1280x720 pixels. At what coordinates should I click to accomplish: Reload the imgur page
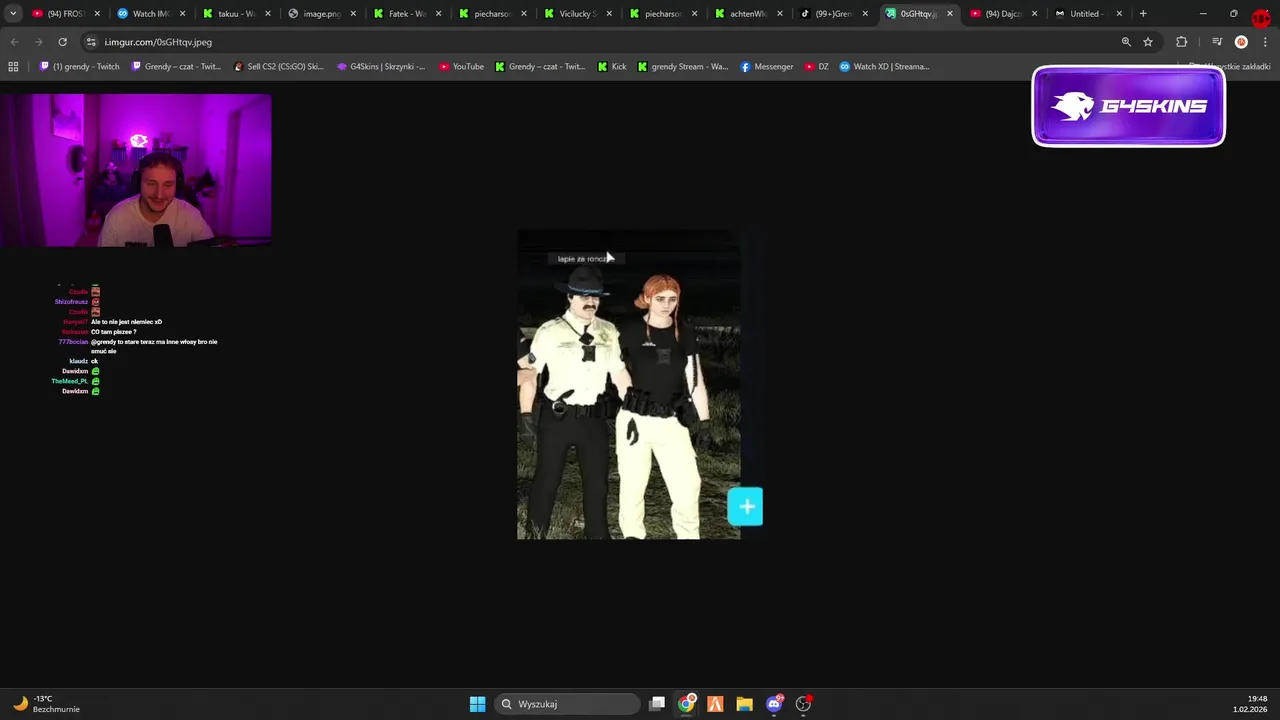[x=62, y=42]
